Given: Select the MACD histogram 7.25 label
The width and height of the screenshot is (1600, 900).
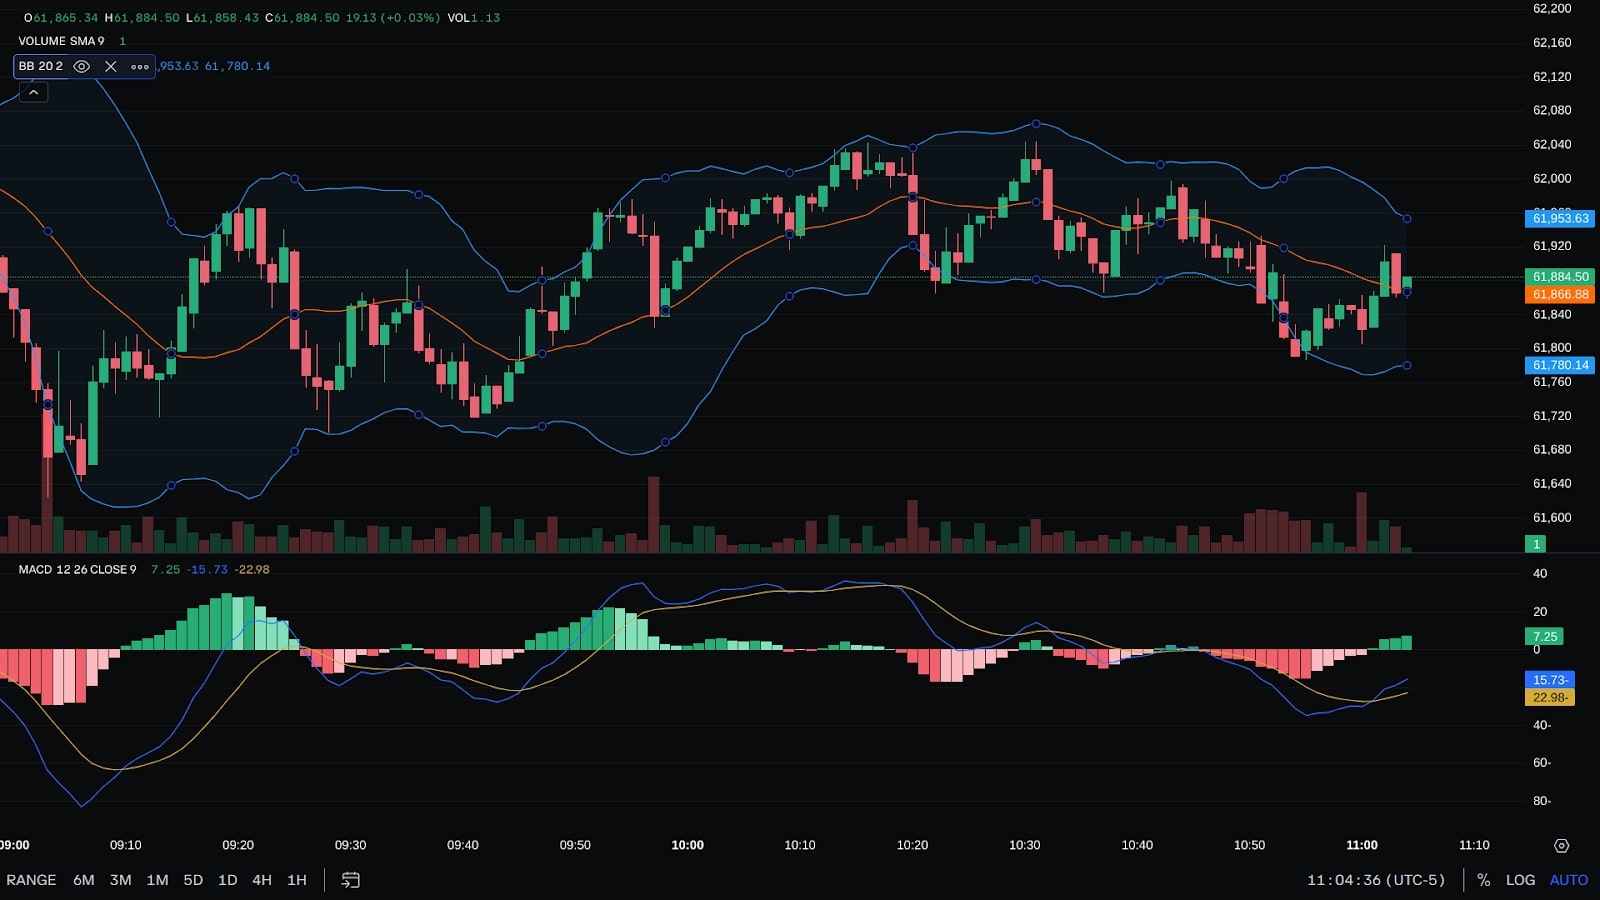Looking at the screenshot, I should [1545, 636].
